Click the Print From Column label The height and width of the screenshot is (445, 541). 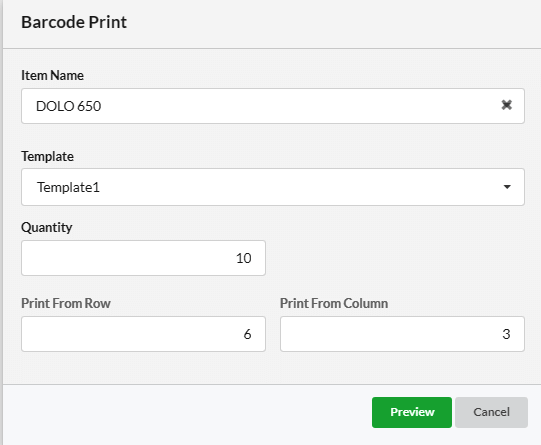tap(334, 303)
